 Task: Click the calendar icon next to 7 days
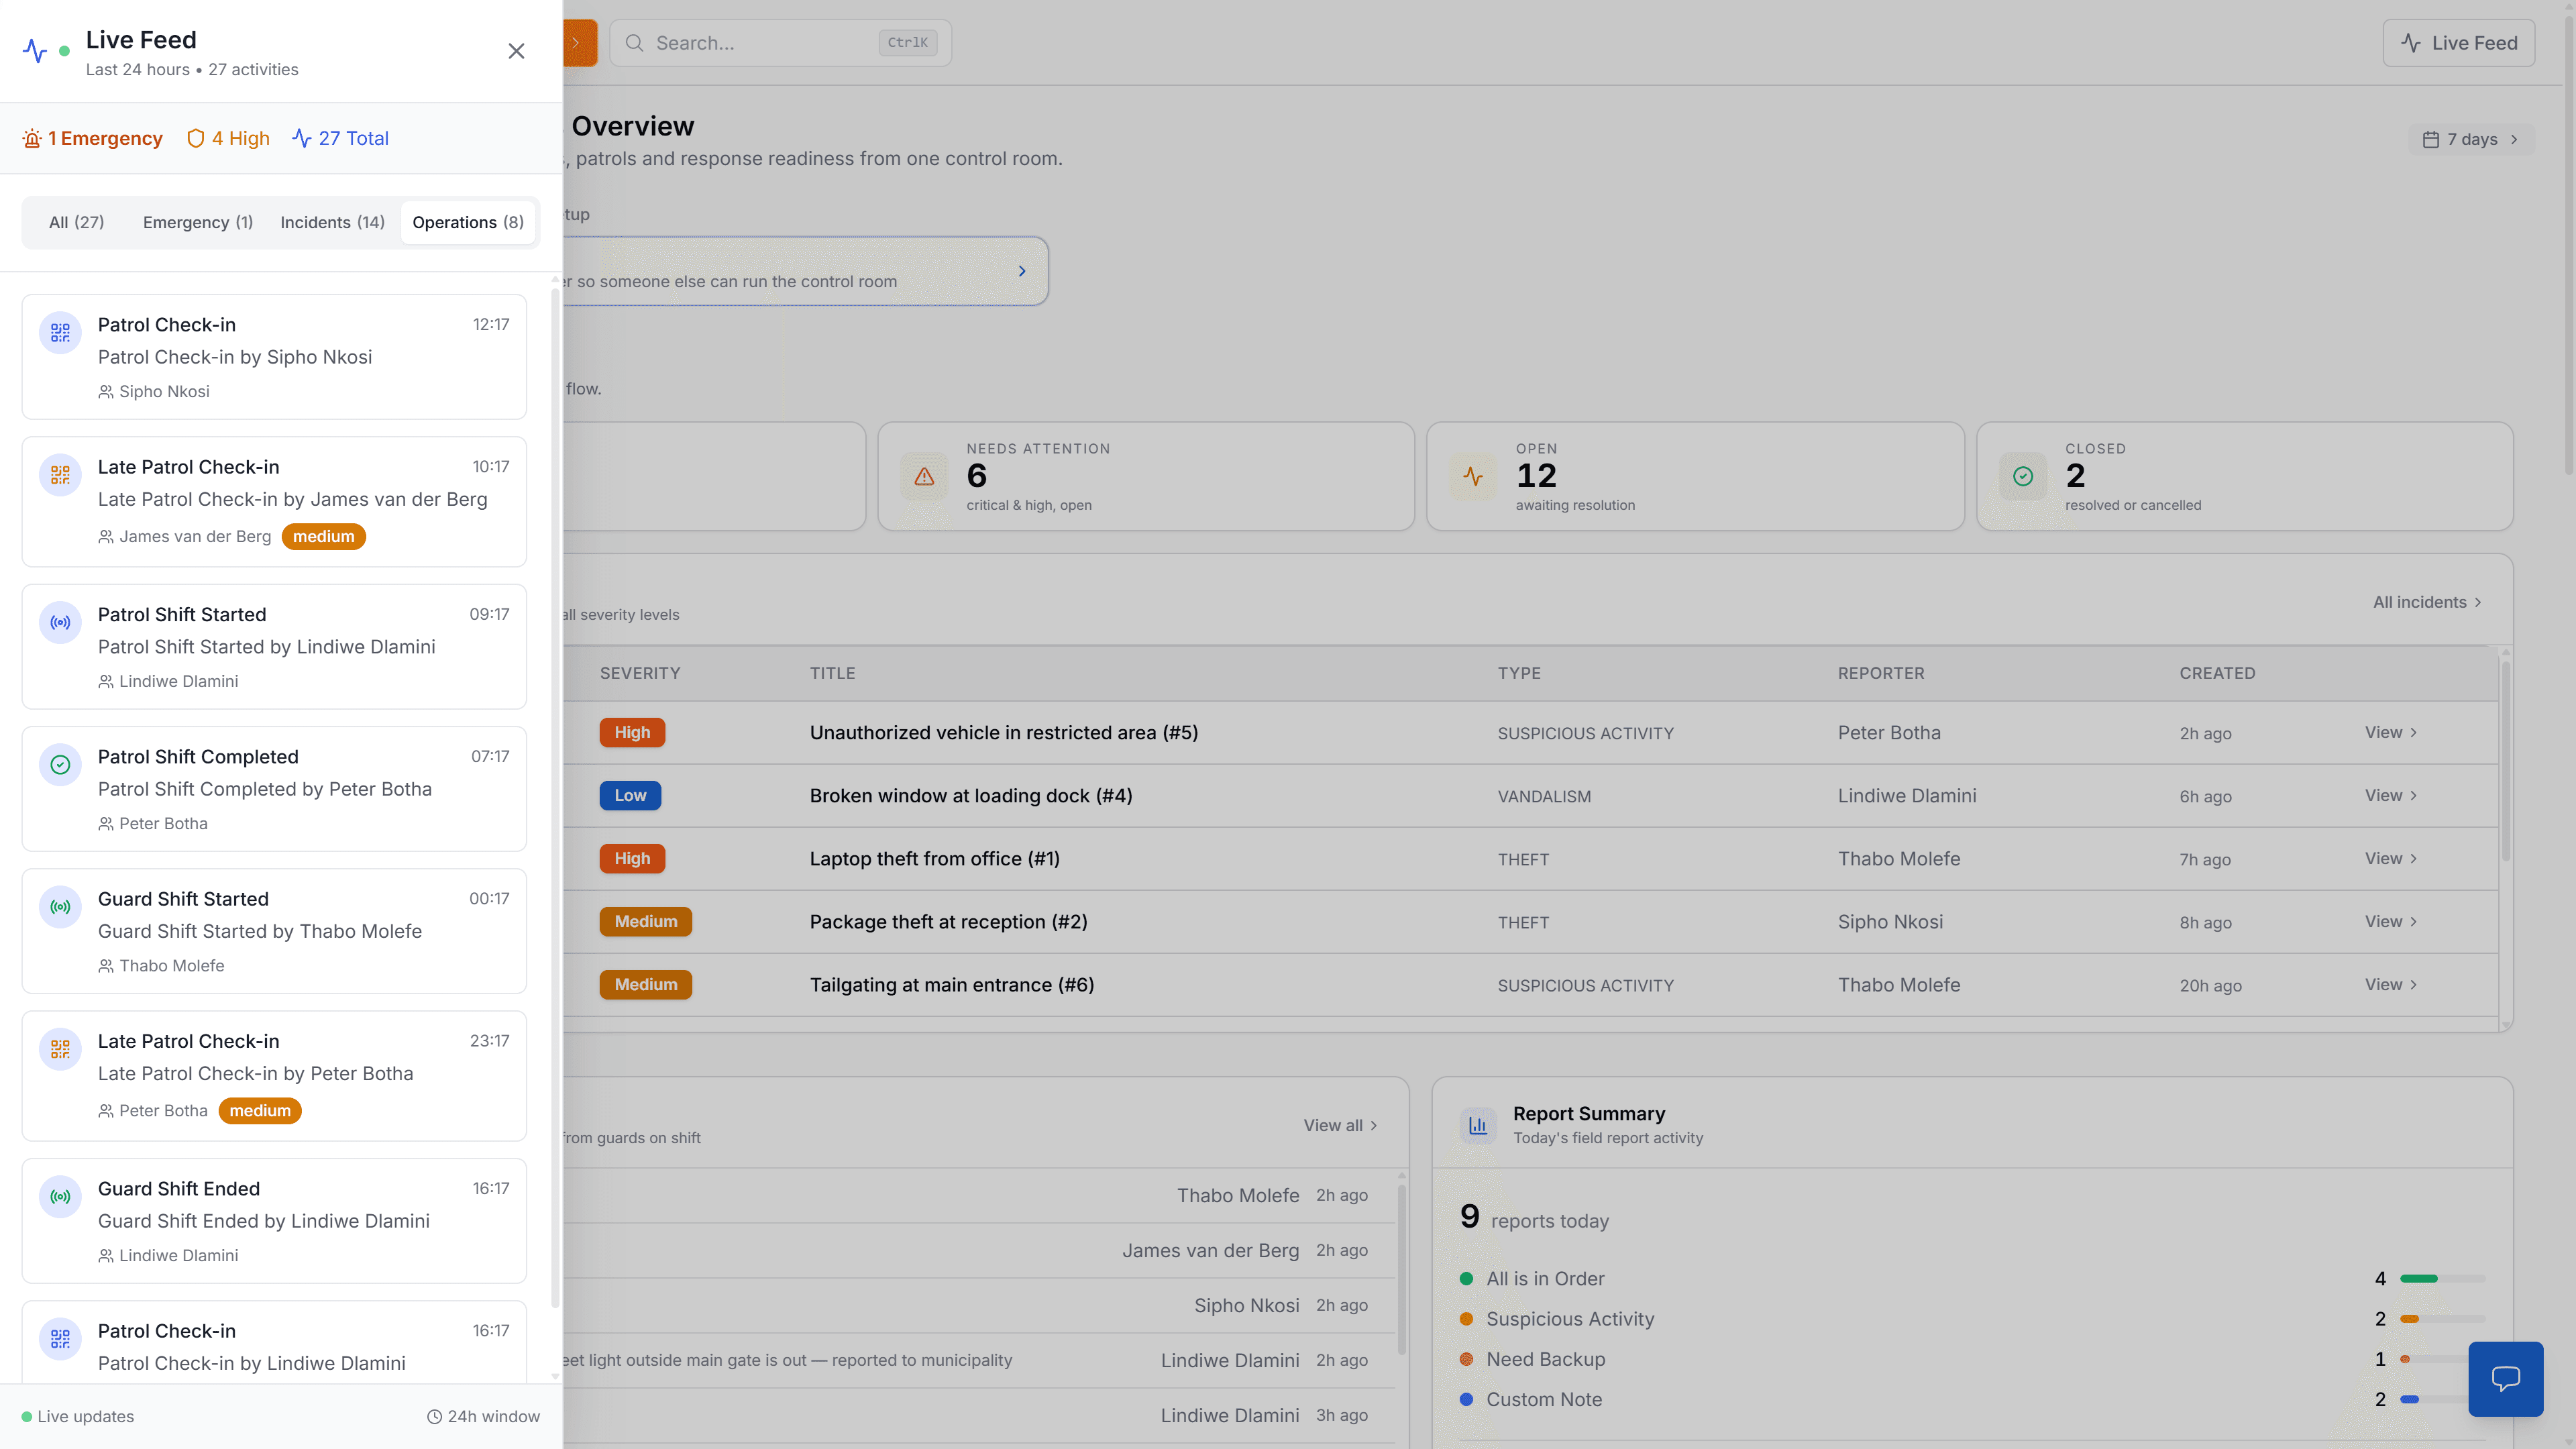tap(2431, 140)
